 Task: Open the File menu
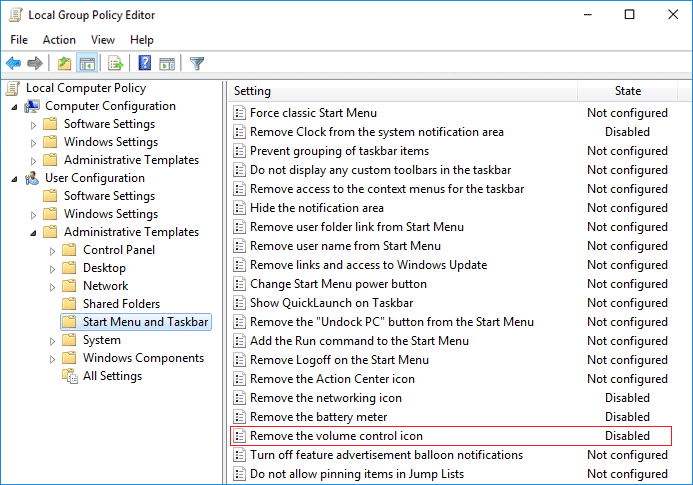[19, 40]
